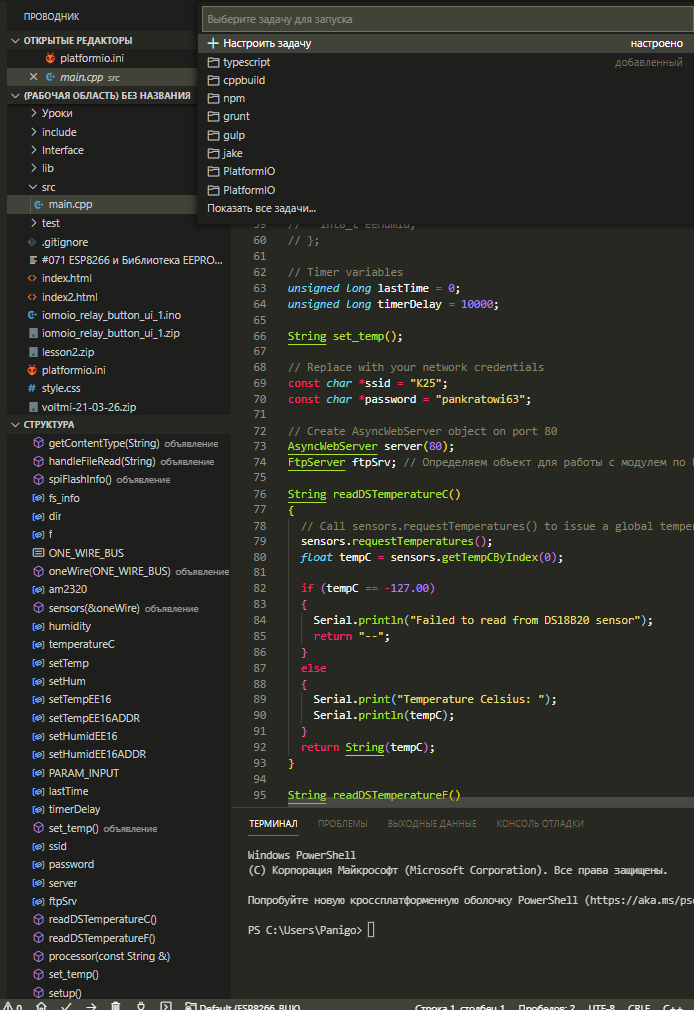Switch to the ПРОБЛЕМЫ tab
694x1010 pixels.
coord(342,824)
